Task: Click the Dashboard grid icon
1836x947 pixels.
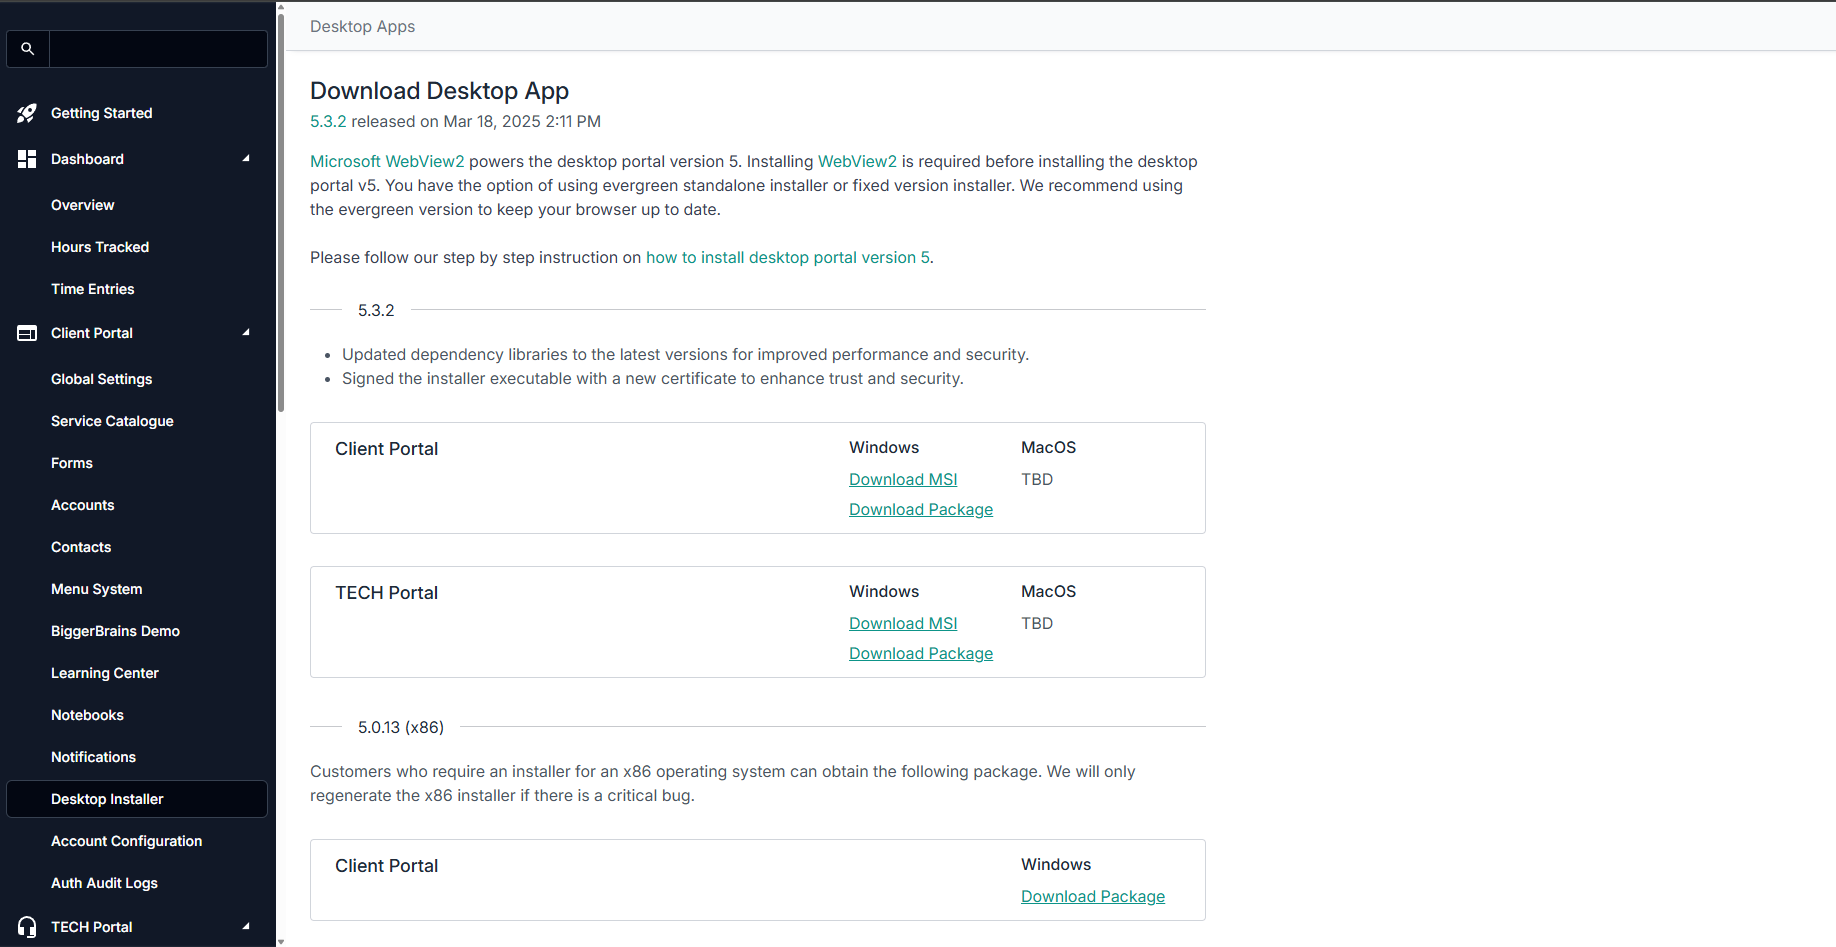Action: click(x=27, y=159)
